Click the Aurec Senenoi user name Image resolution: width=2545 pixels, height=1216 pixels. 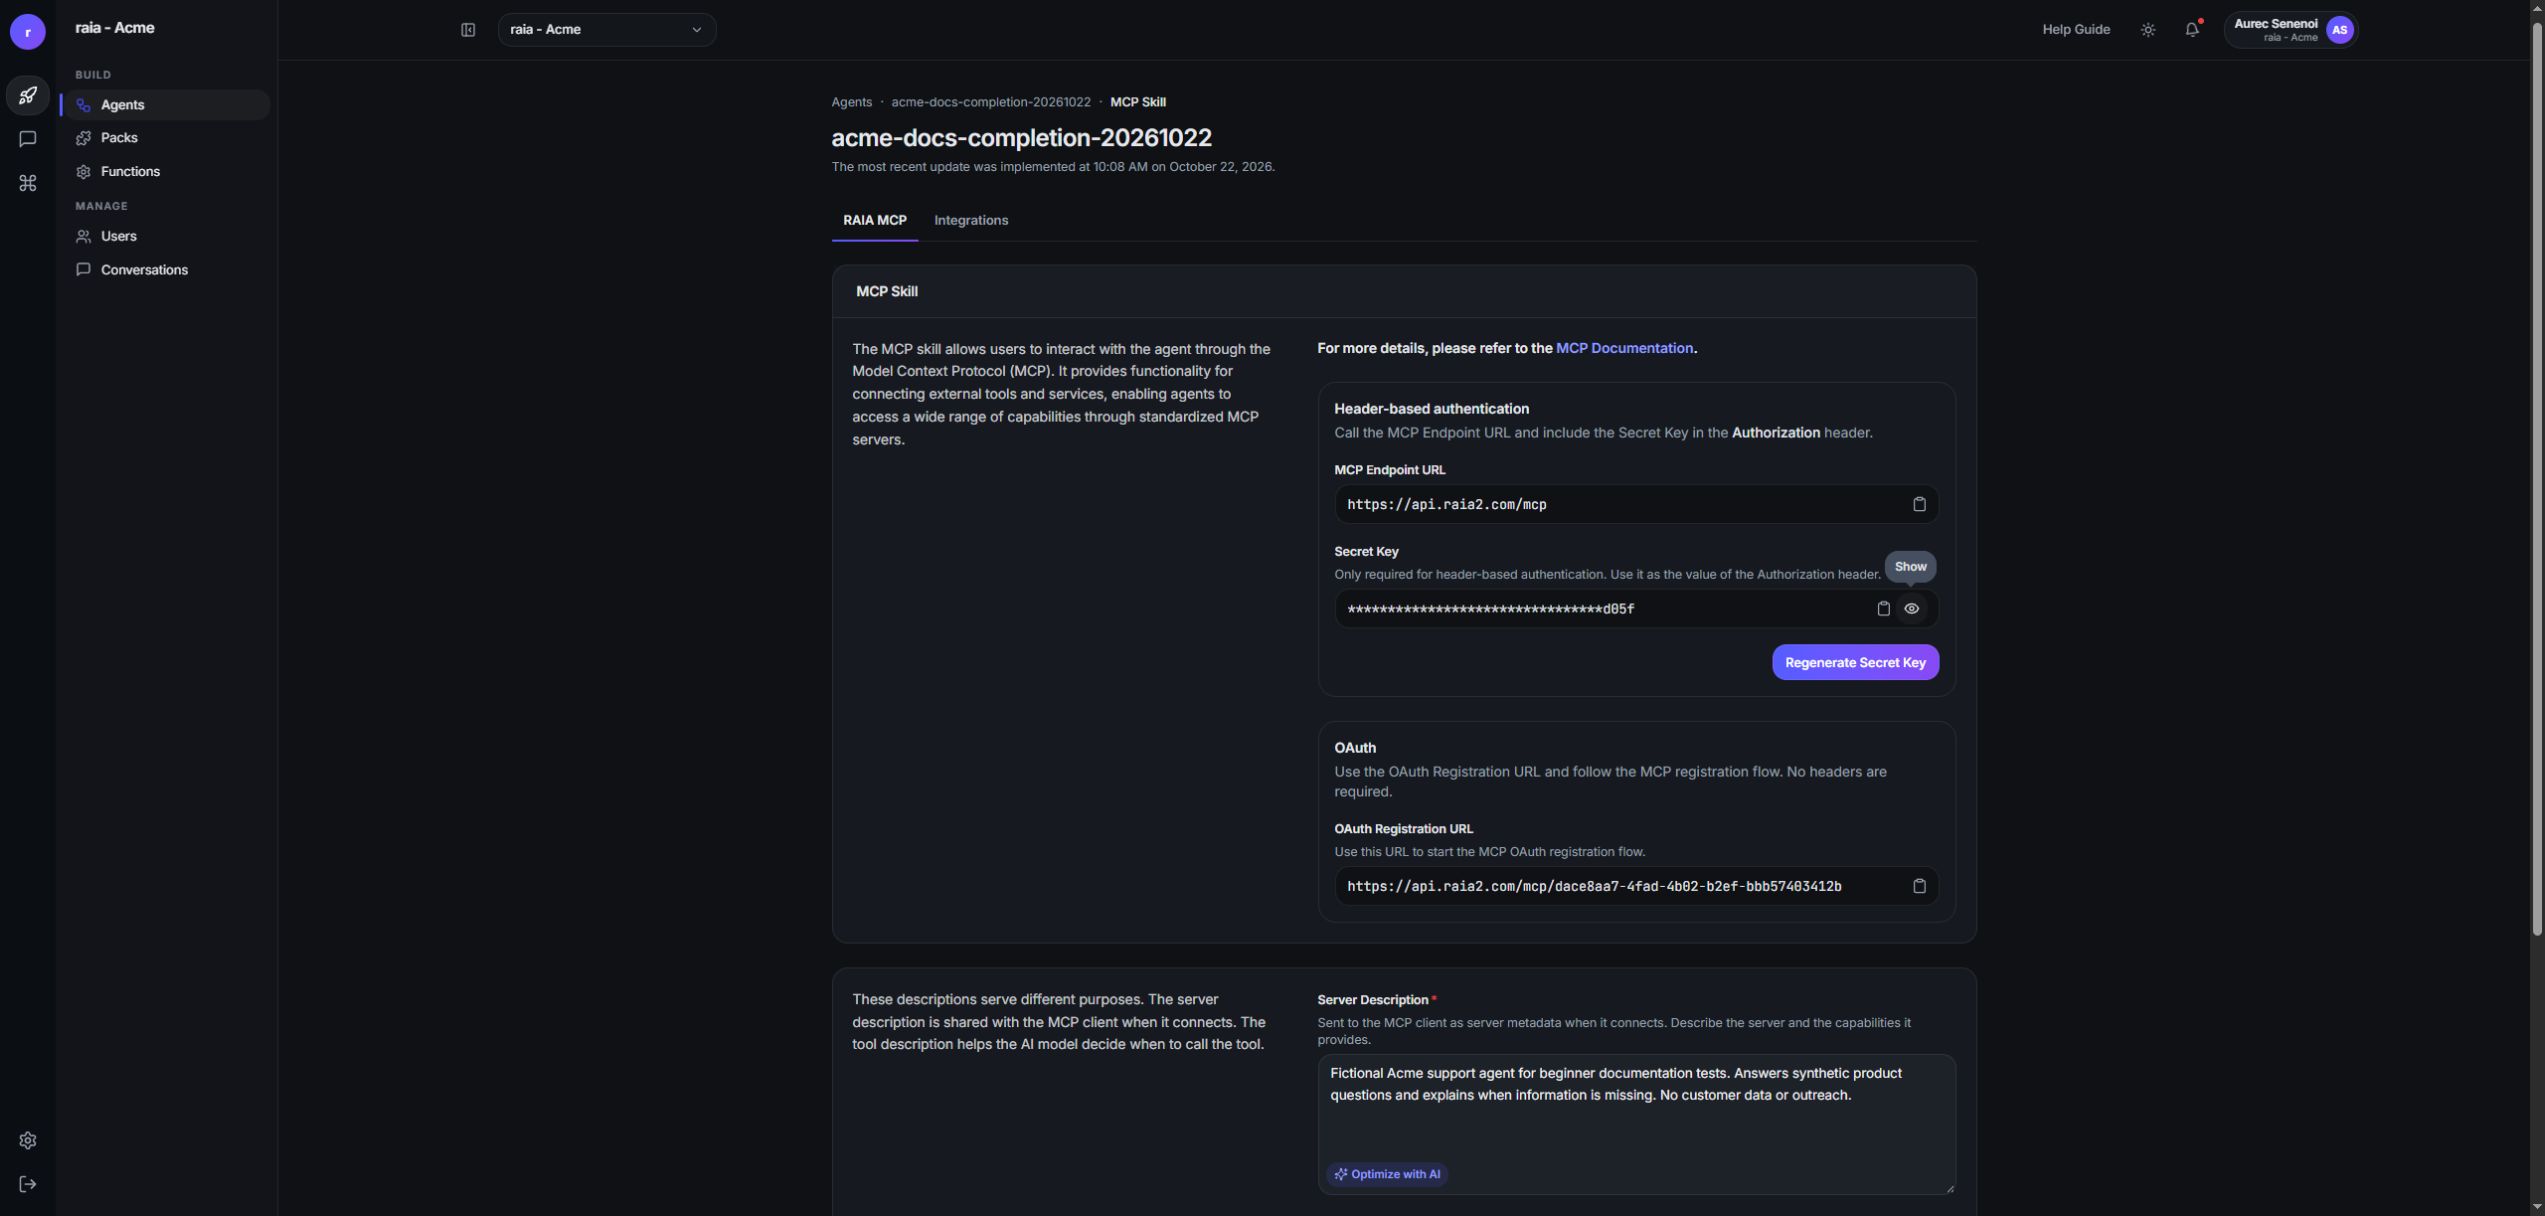pos(2275,24)
